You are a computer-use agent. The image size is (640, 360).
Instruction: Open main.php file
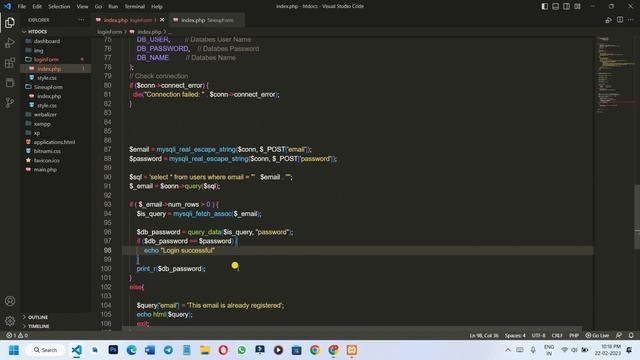pos(45,170)
